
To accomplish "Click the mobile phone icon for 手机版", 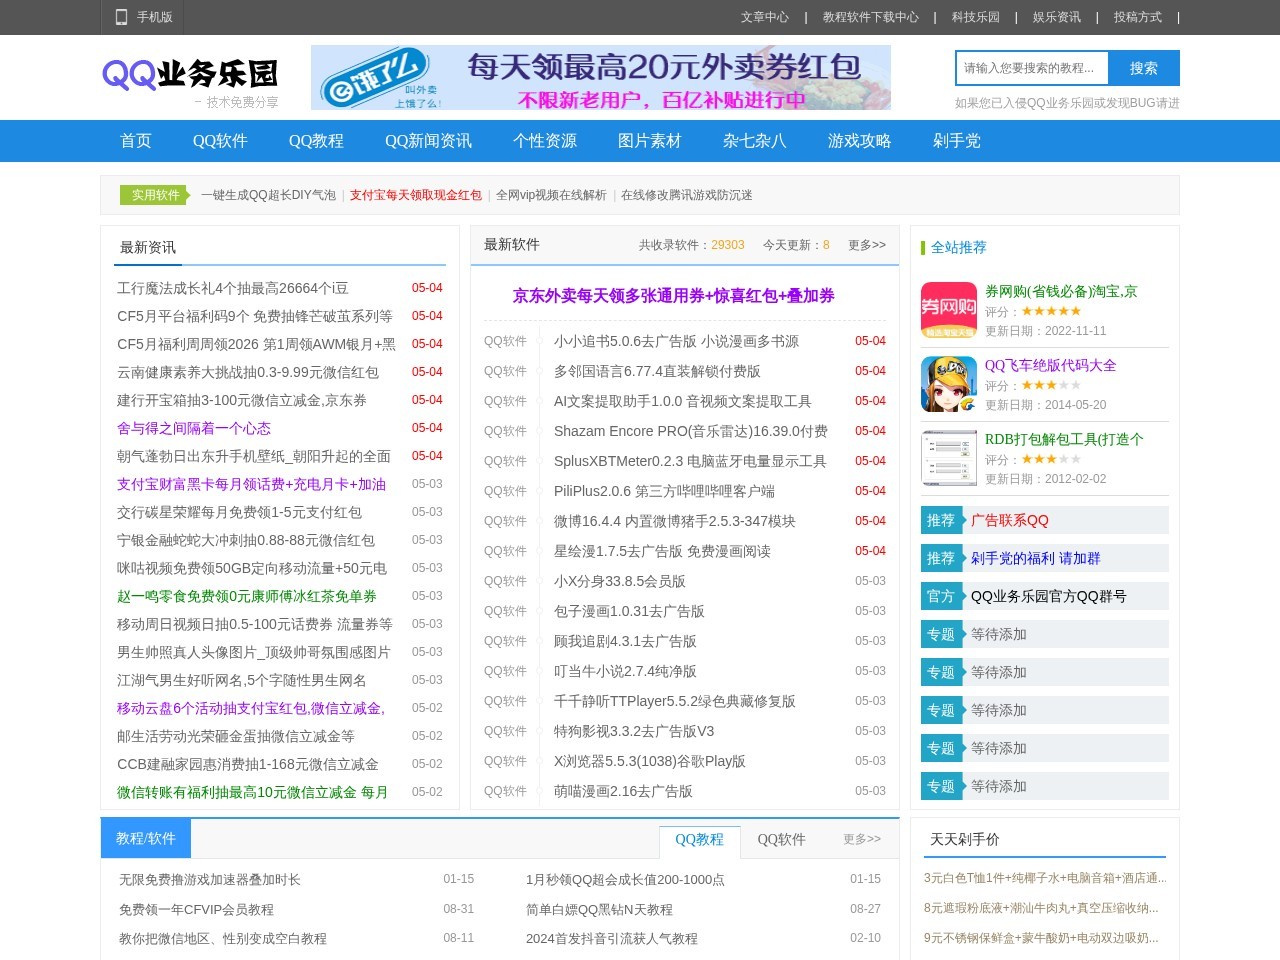I will [x=121, y=17].
